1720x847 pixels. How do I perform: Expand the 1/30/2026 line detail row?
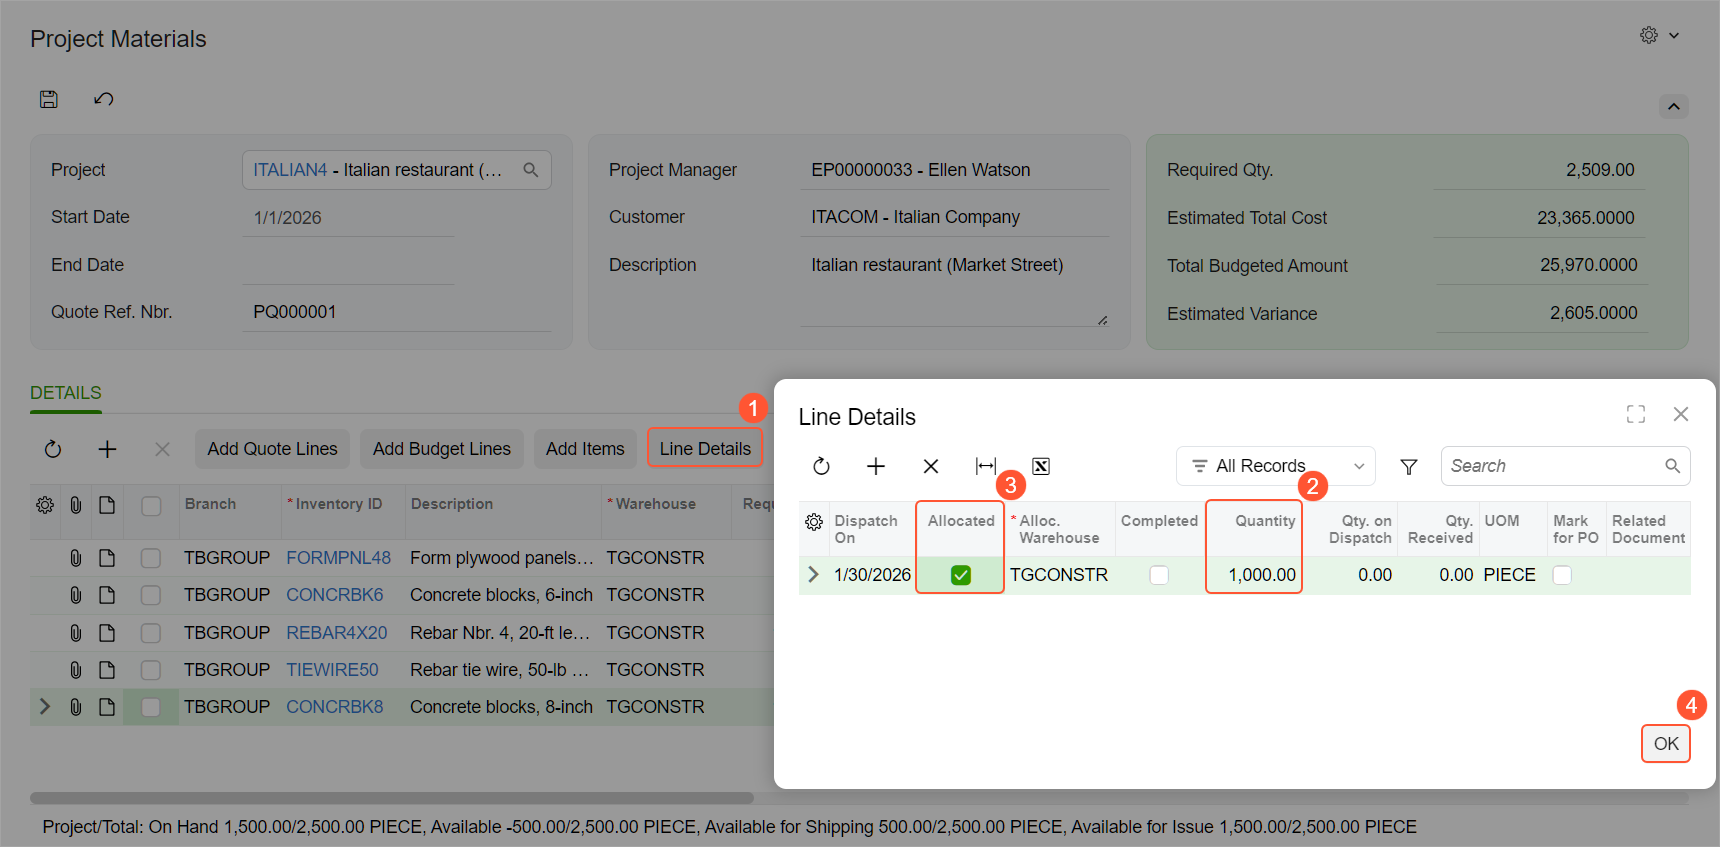tap(813, 575)
